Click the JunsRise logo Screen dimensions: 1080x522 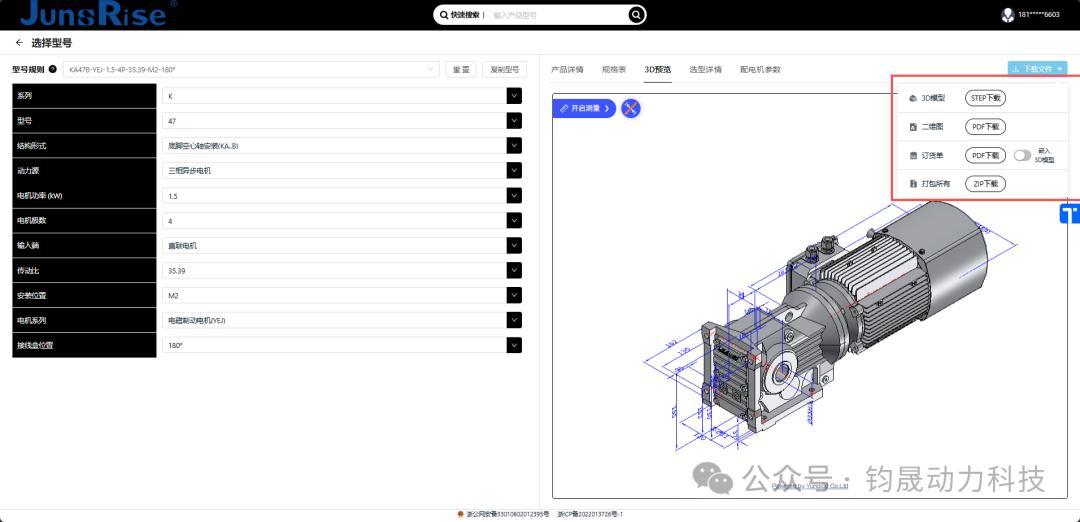[x=97, y=14]
